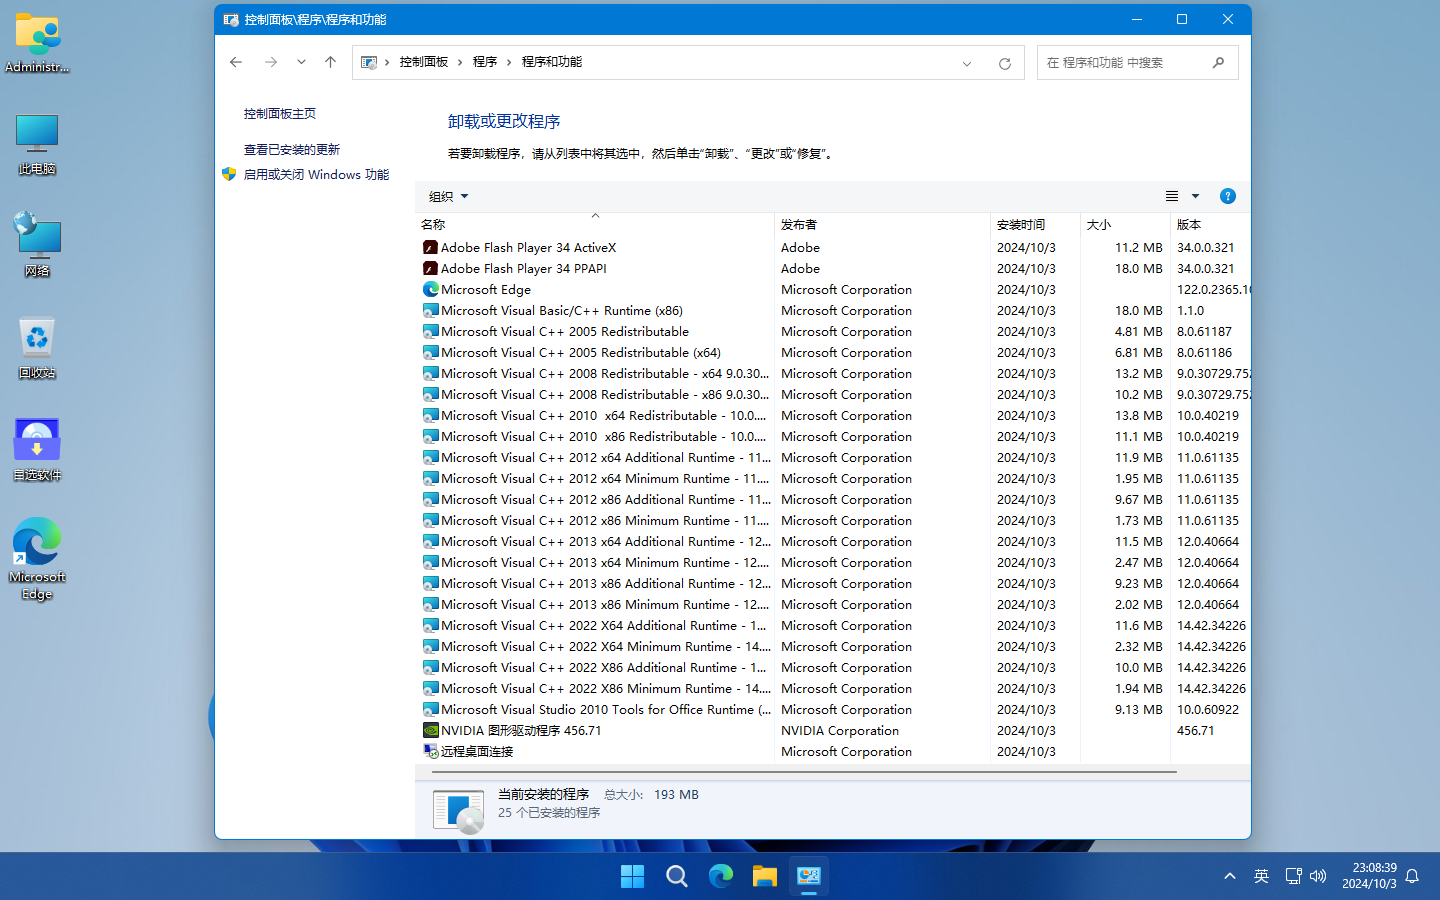Sort by the 版本 column header
1440x900 pixels.
[1210, 224]
